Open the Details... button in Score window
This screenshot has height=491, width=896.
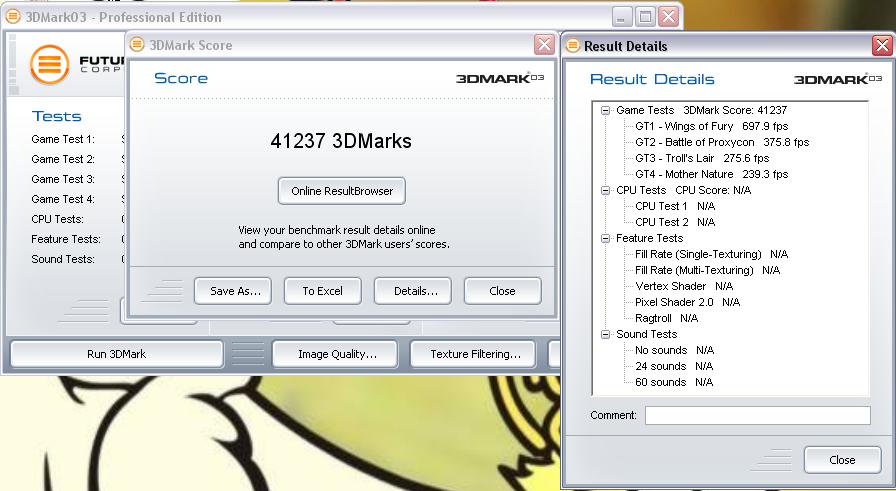coord(413,291)
